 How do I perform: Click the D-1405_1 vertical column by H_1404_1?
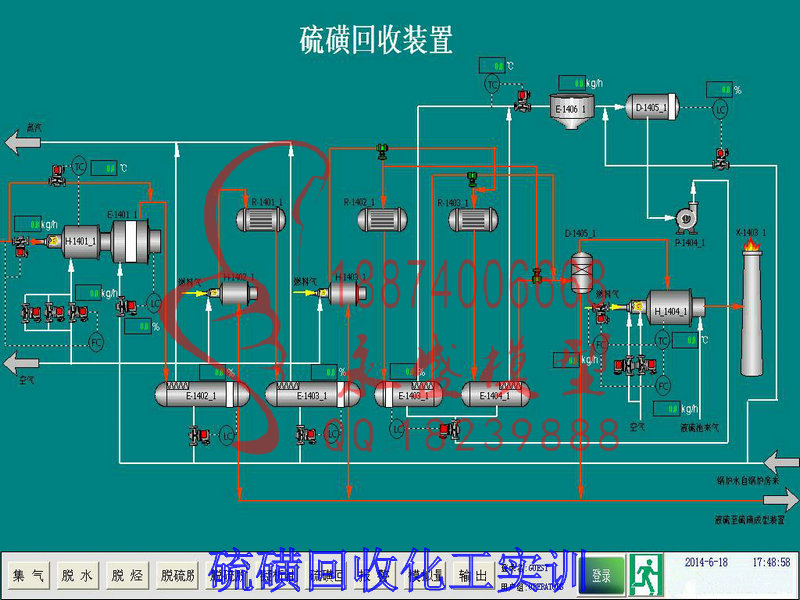coord(581,272)
